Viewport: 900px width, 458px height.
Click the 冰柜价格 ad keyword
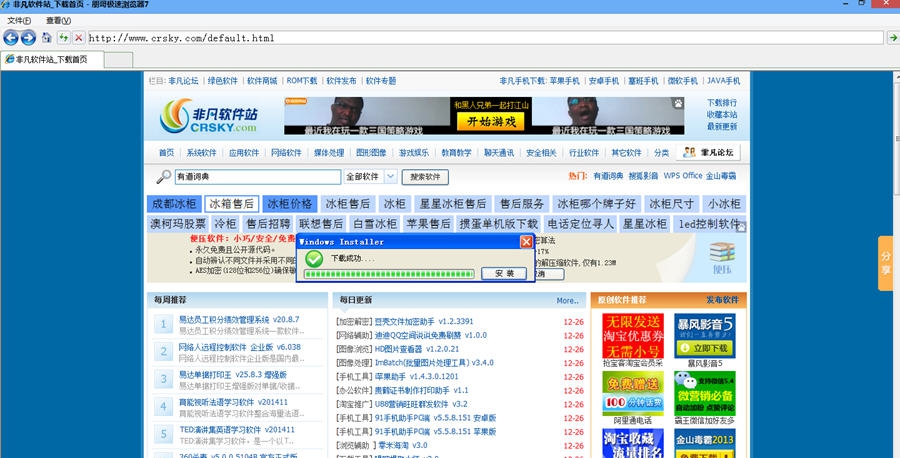[289, 204]
